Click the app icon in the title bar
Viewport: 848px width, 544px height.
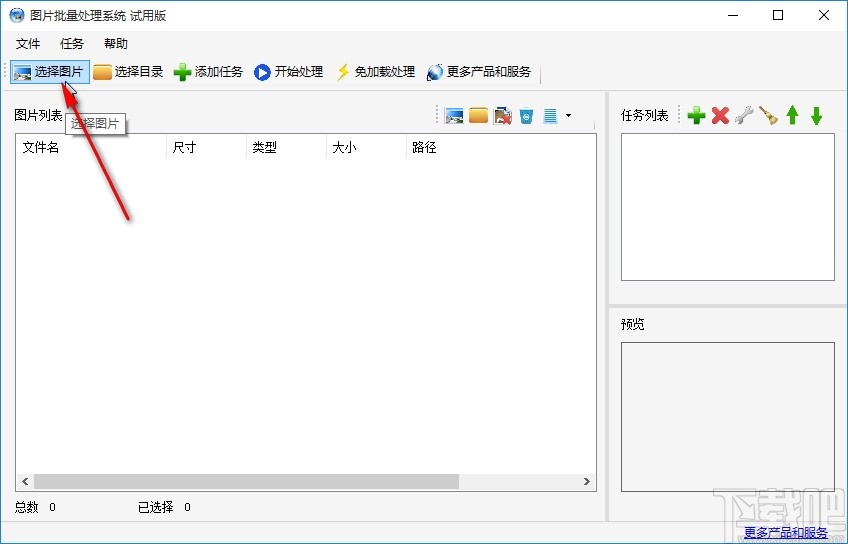point(17,15)
